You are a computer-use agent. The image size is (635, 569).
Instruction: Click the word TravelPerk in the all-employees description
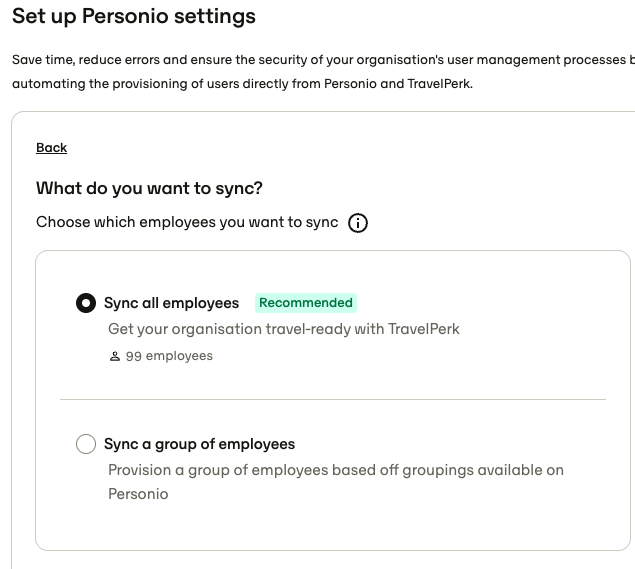pyautogui.click(x=424, y=329)
